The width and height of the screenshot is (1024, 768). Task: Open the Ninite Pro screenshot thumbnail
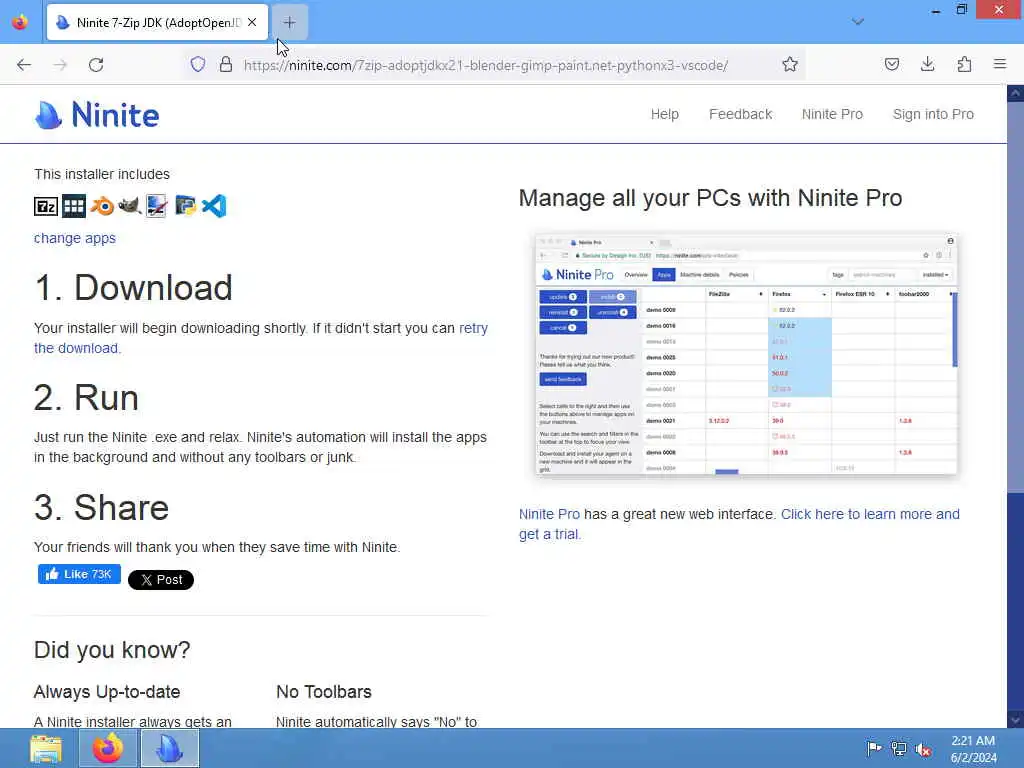click(746, 354)
